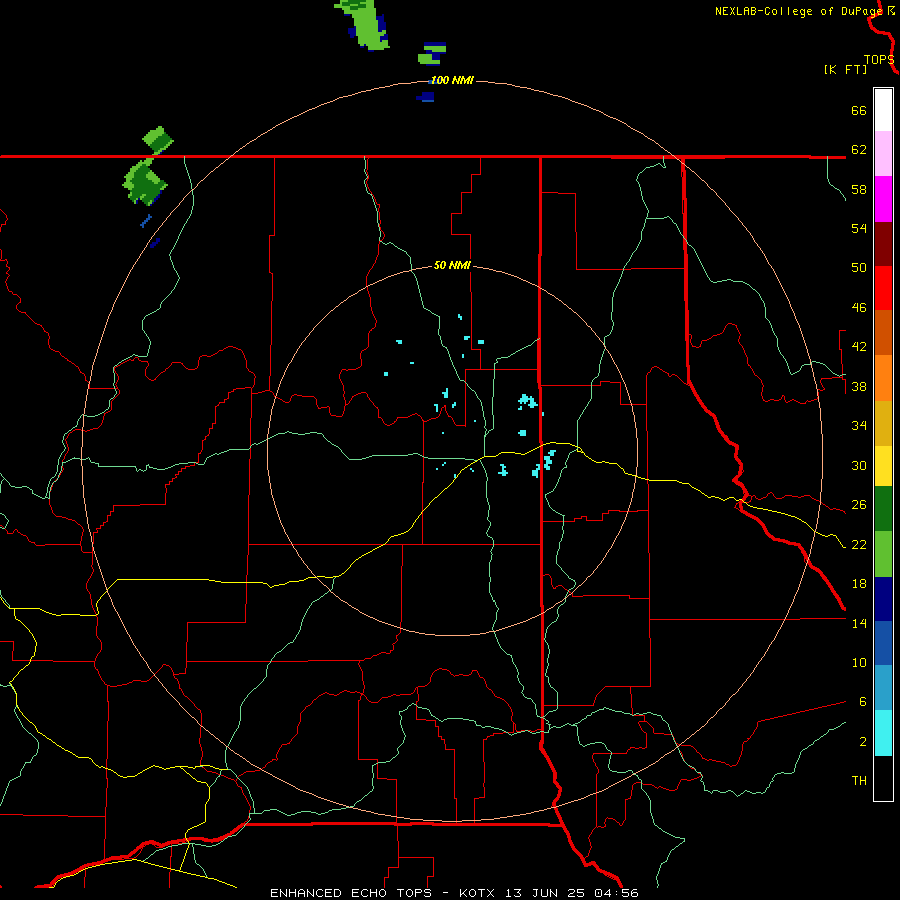
Task: Select the light pink legend color segment
Action: tap(883, 153)
